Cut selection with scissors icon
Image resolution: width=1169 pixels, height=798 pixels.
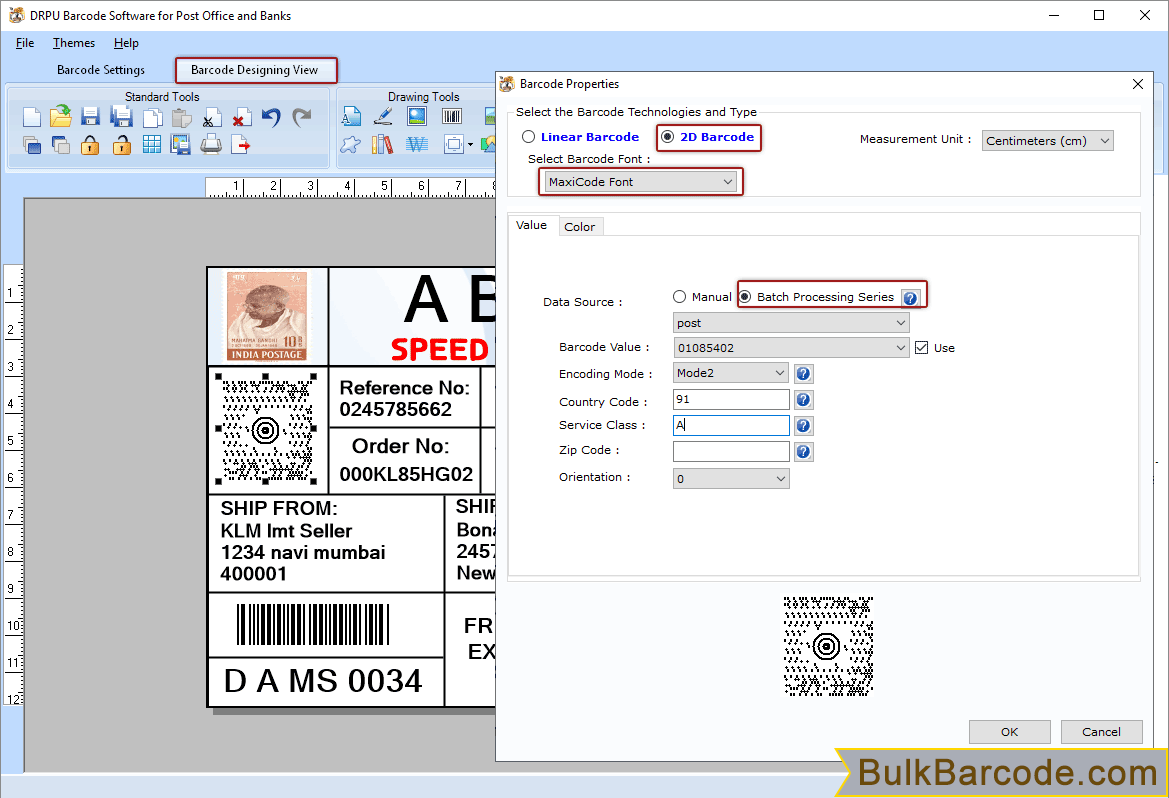pos(210,118)
